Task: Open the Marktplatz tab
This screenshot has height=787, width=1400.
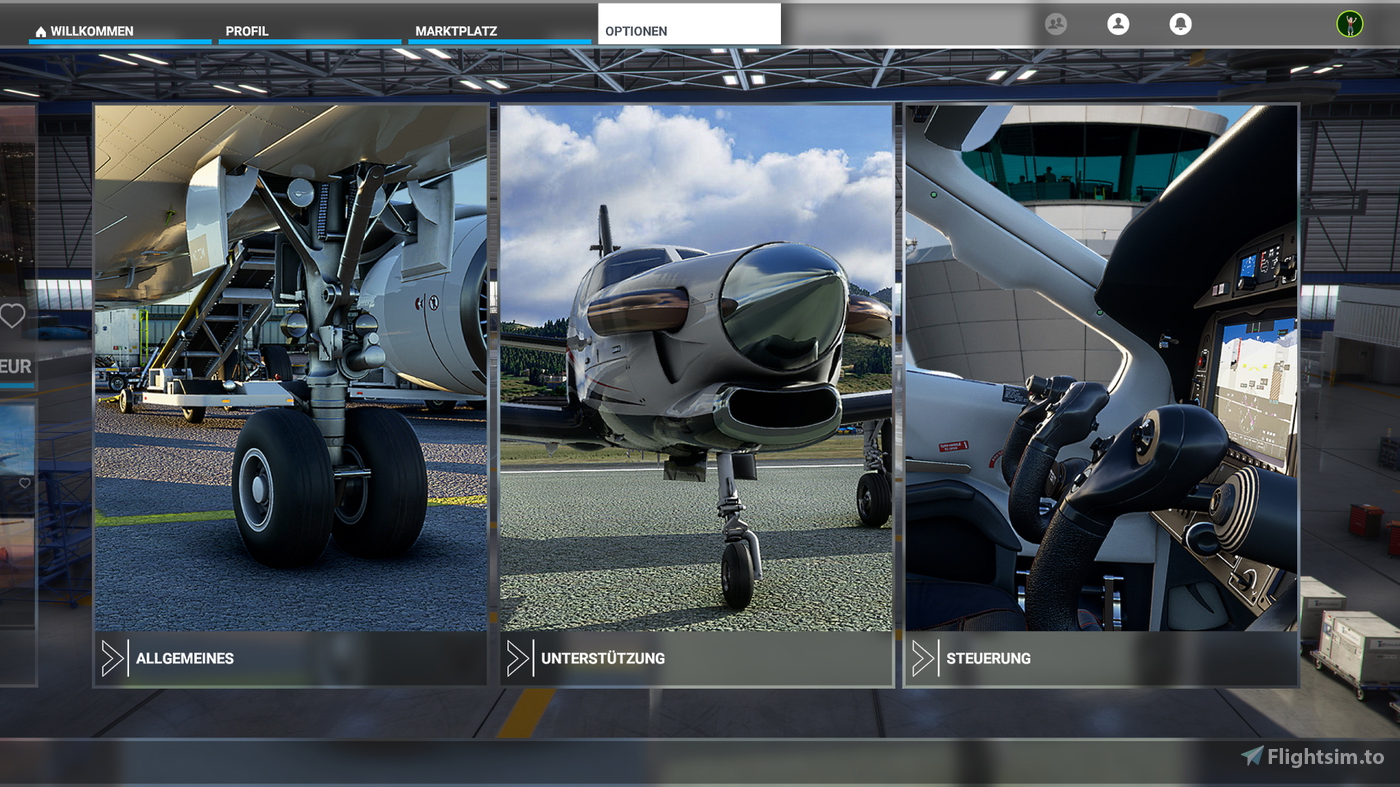Action: 456,30
